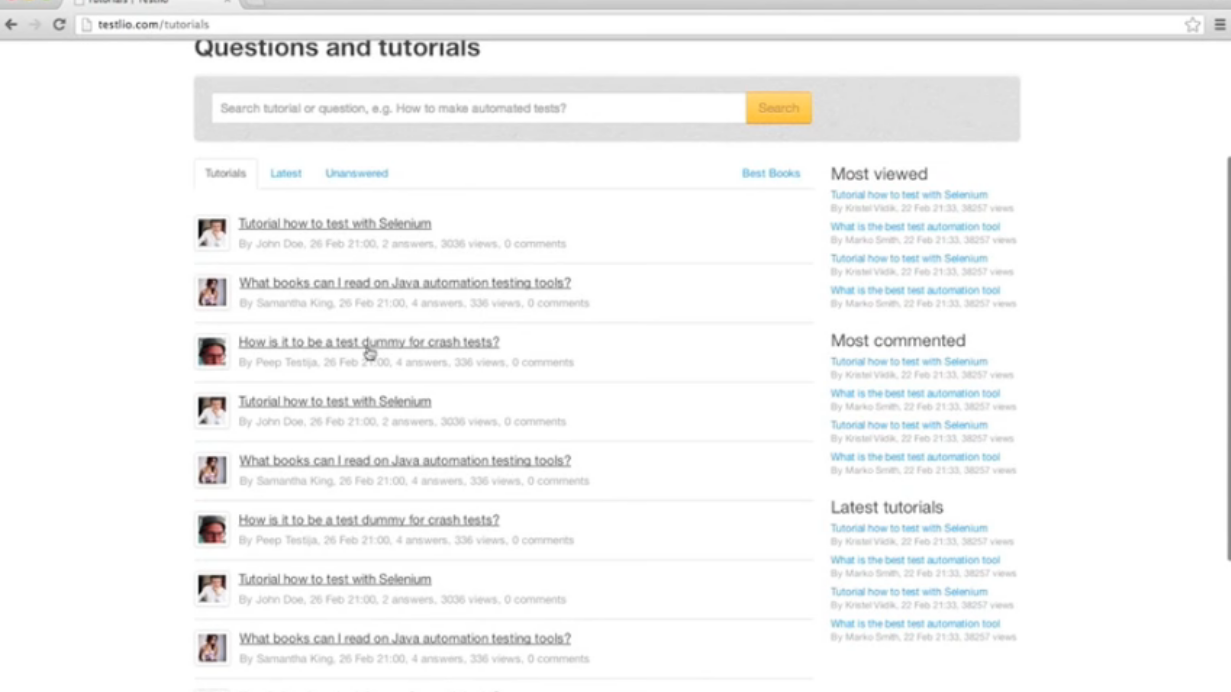Open first 'How is it to be a test dummy' question
1231x692 pixels.
pyautogui.click(x=369, y=342)
